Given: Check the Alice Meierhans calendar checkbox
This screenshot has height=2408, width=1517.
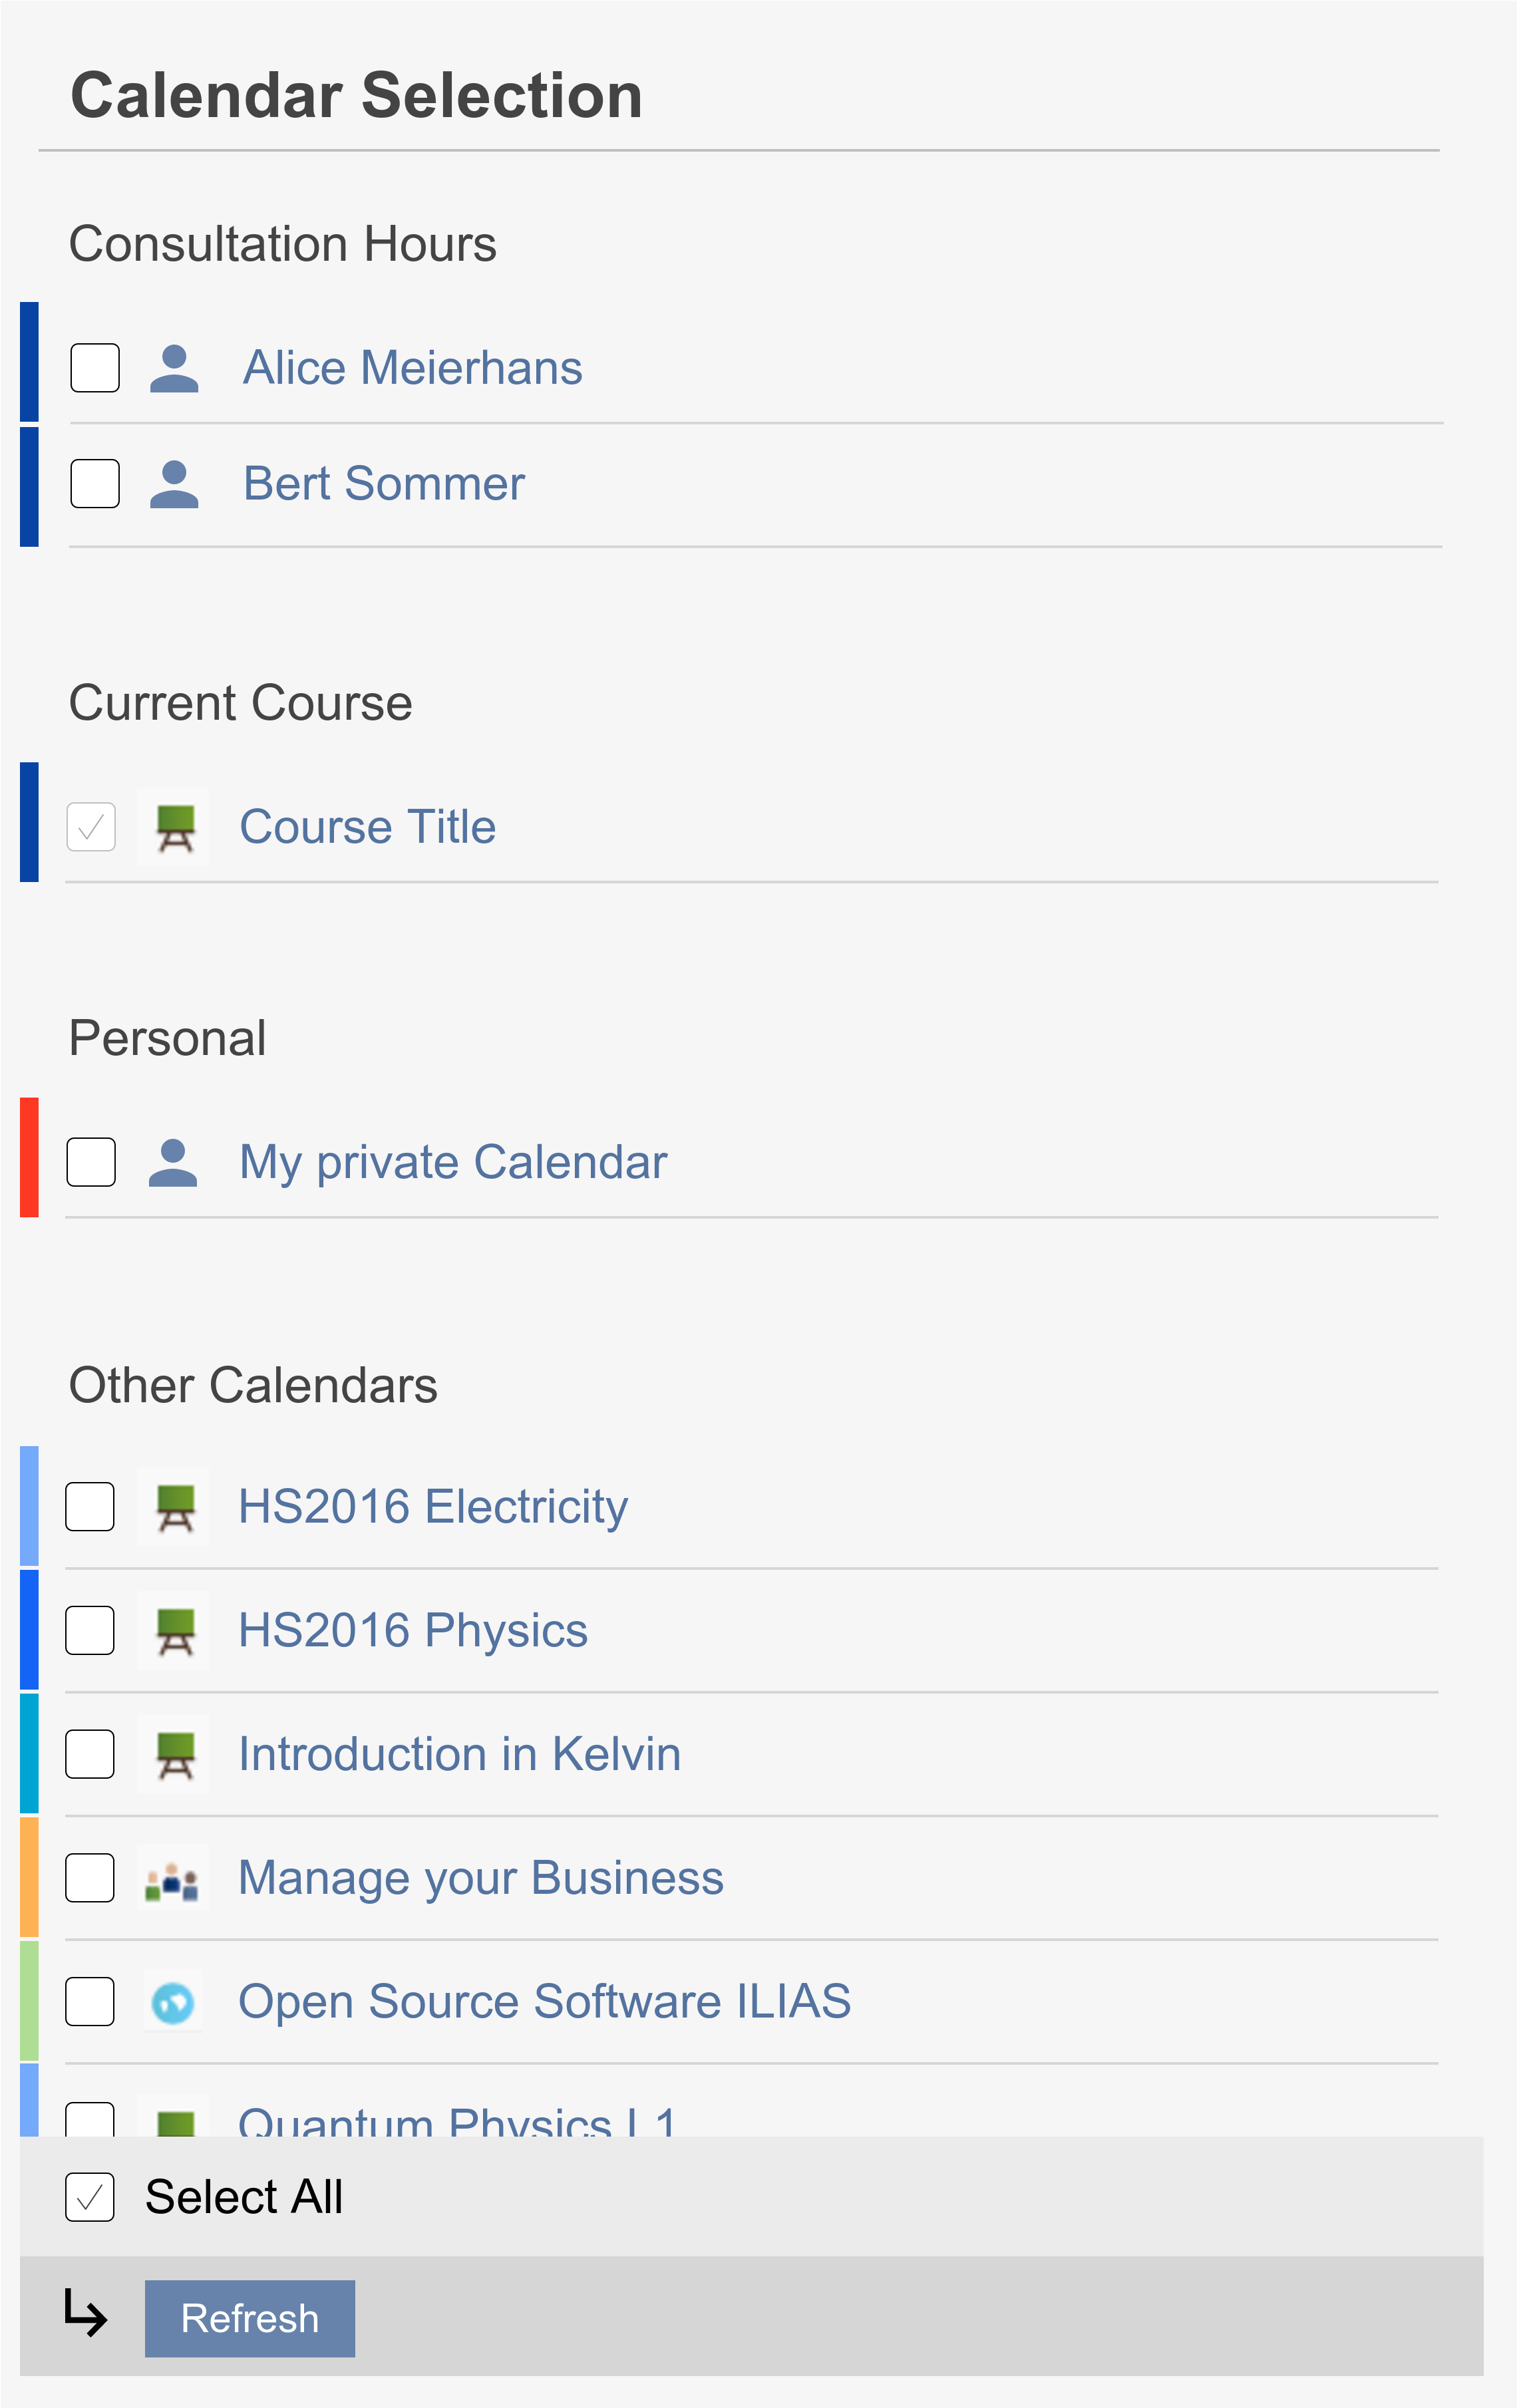Looking at the screenshot, I should (x=95, y=368).
